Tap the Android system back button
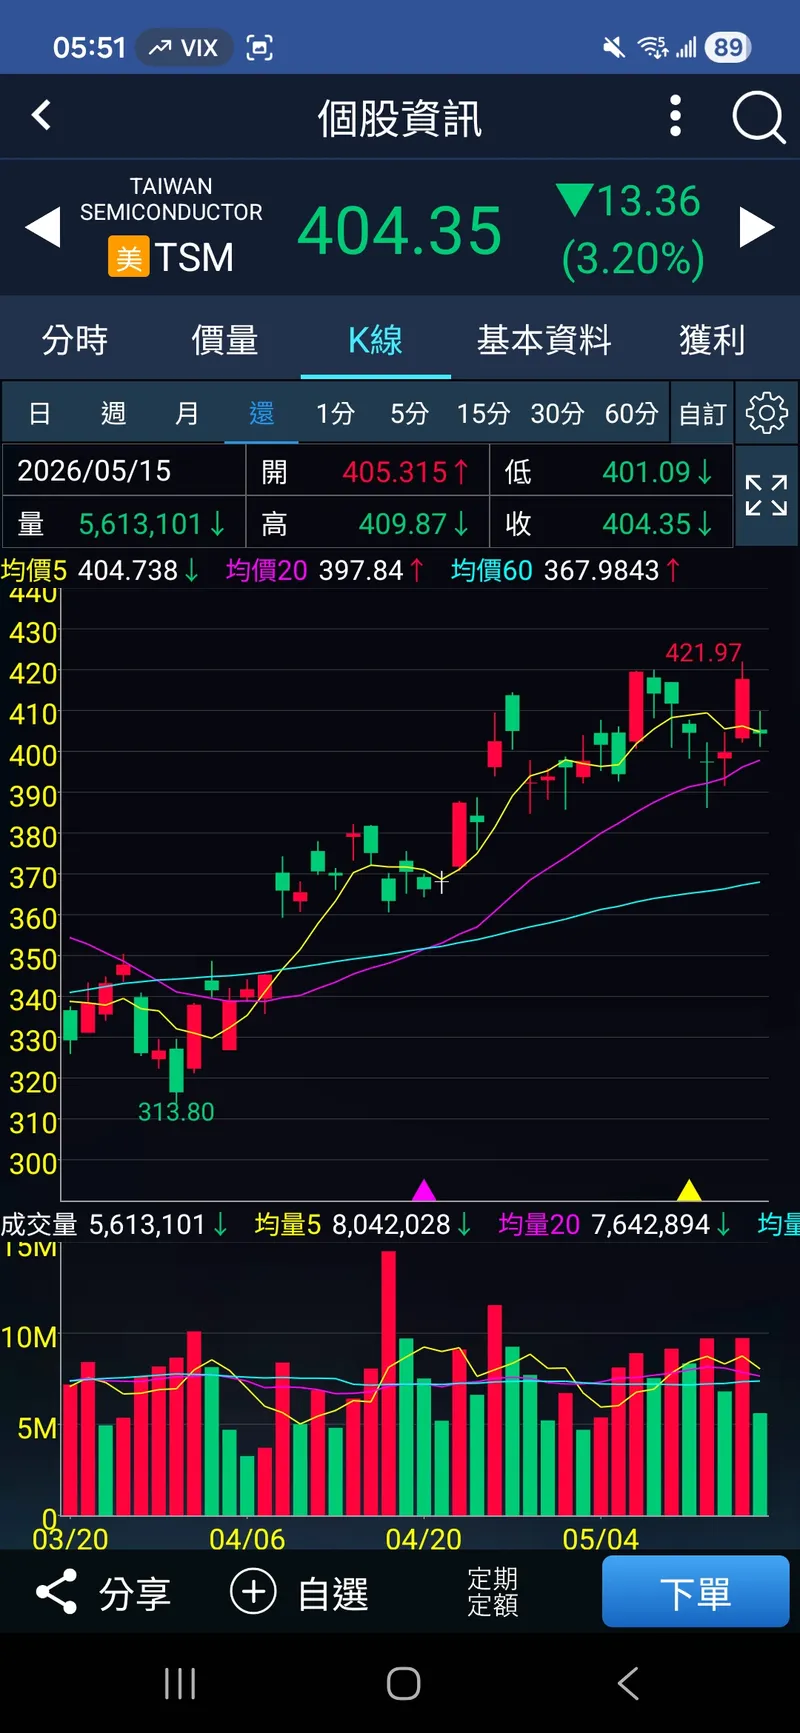 pos(628,1683)
